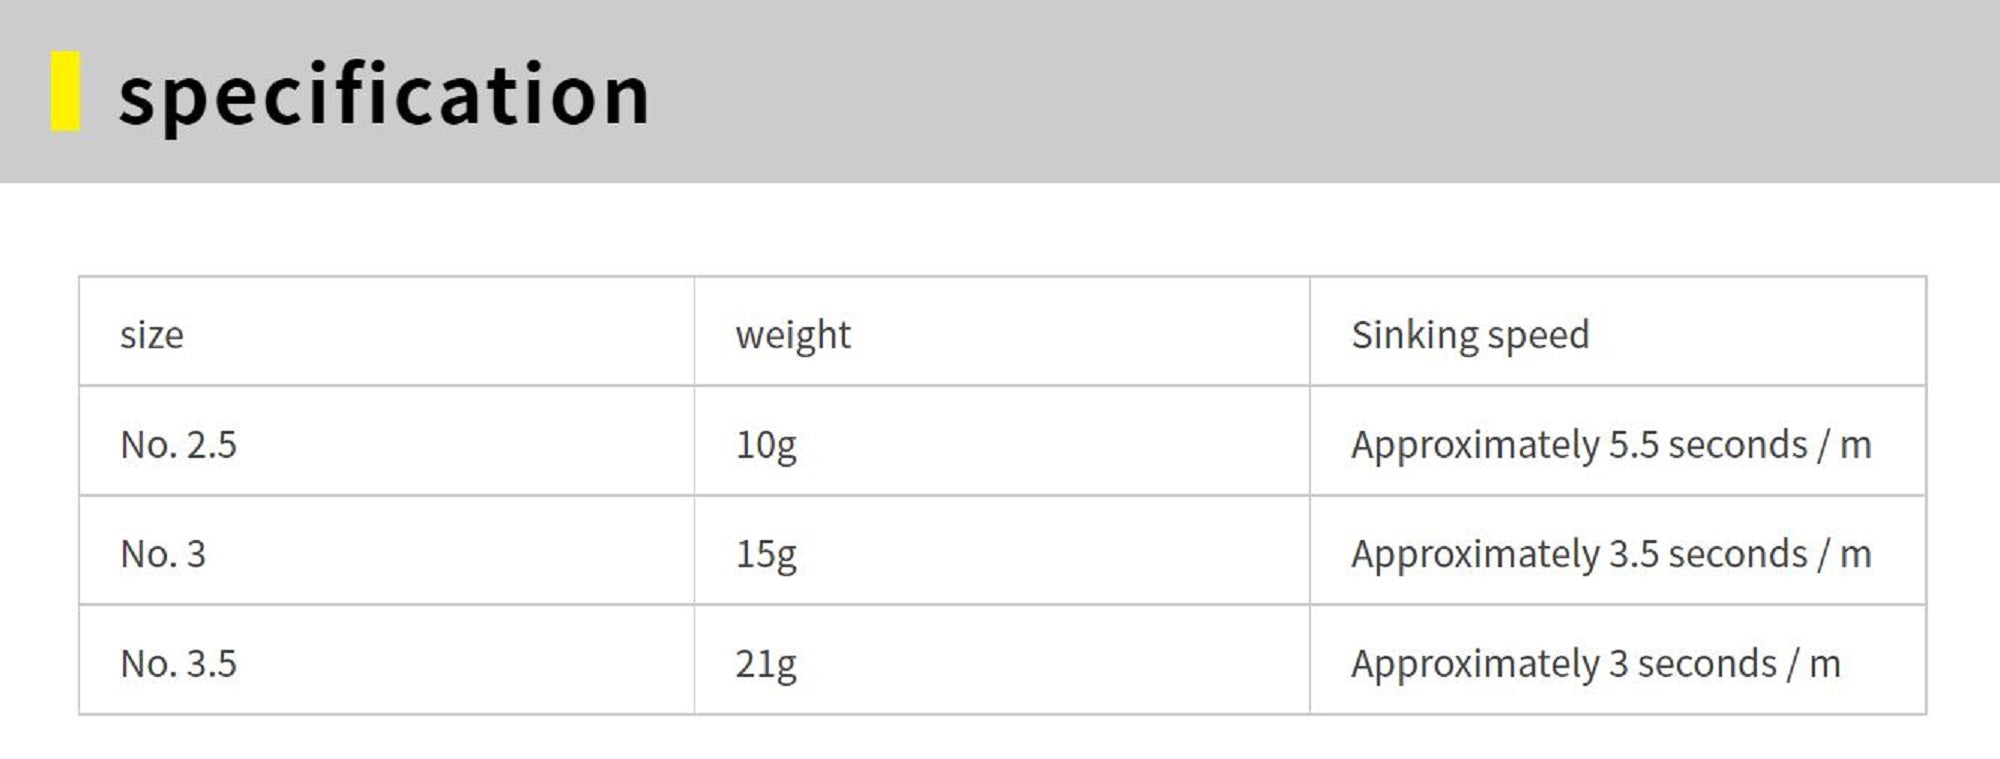The width and height of the screenshot is (2000, 759).
Task: Click empty gray banner right of heading
Action: click(1300, 92)
